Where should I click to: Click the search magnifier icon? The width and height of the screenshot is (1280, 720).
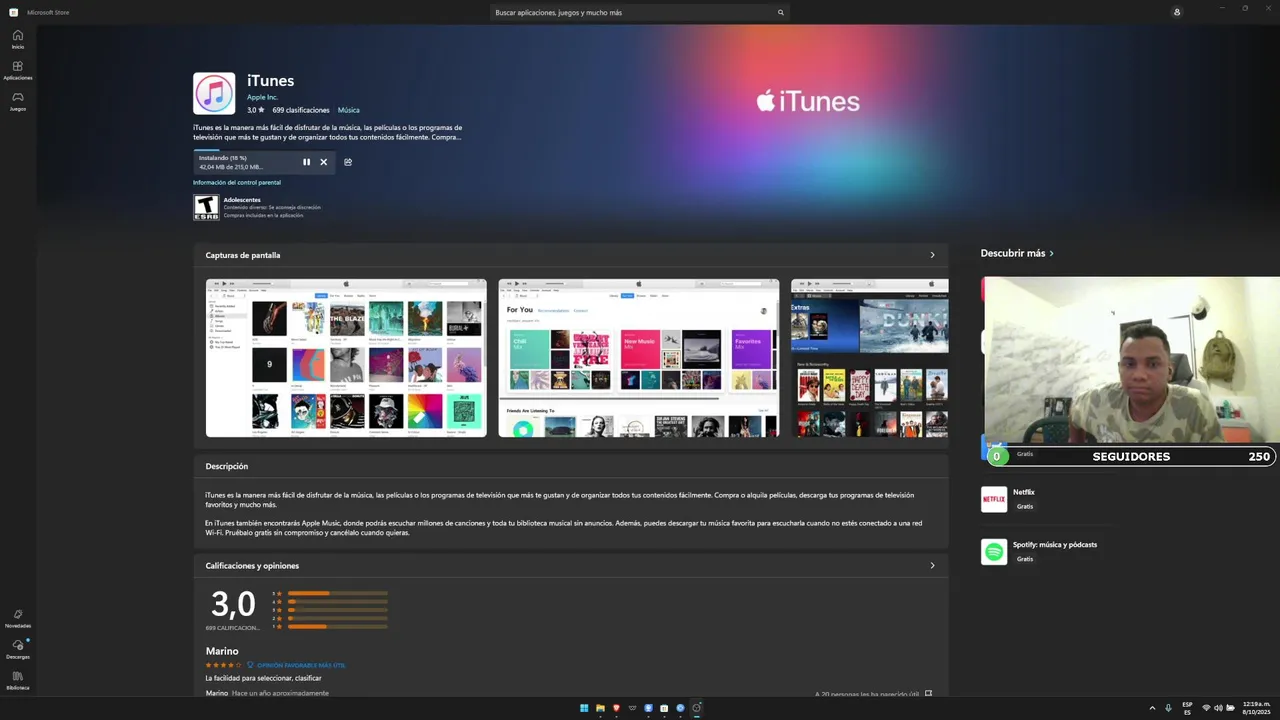point(781,13)
